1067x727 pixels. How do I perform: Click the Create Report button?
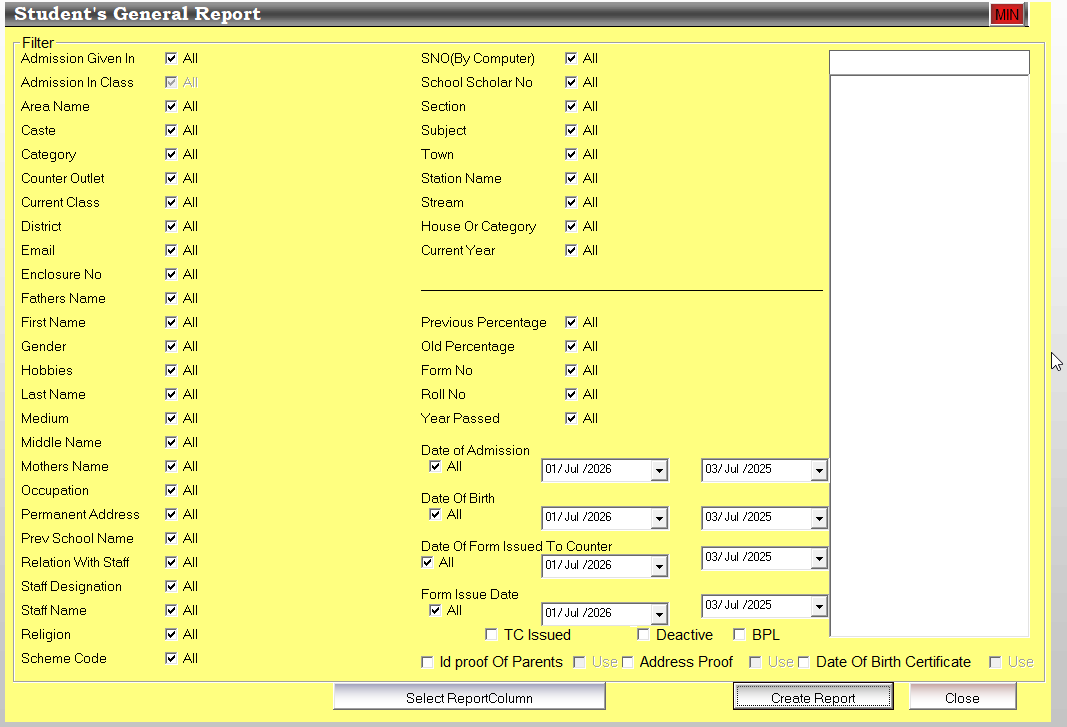tap(813, 697)
